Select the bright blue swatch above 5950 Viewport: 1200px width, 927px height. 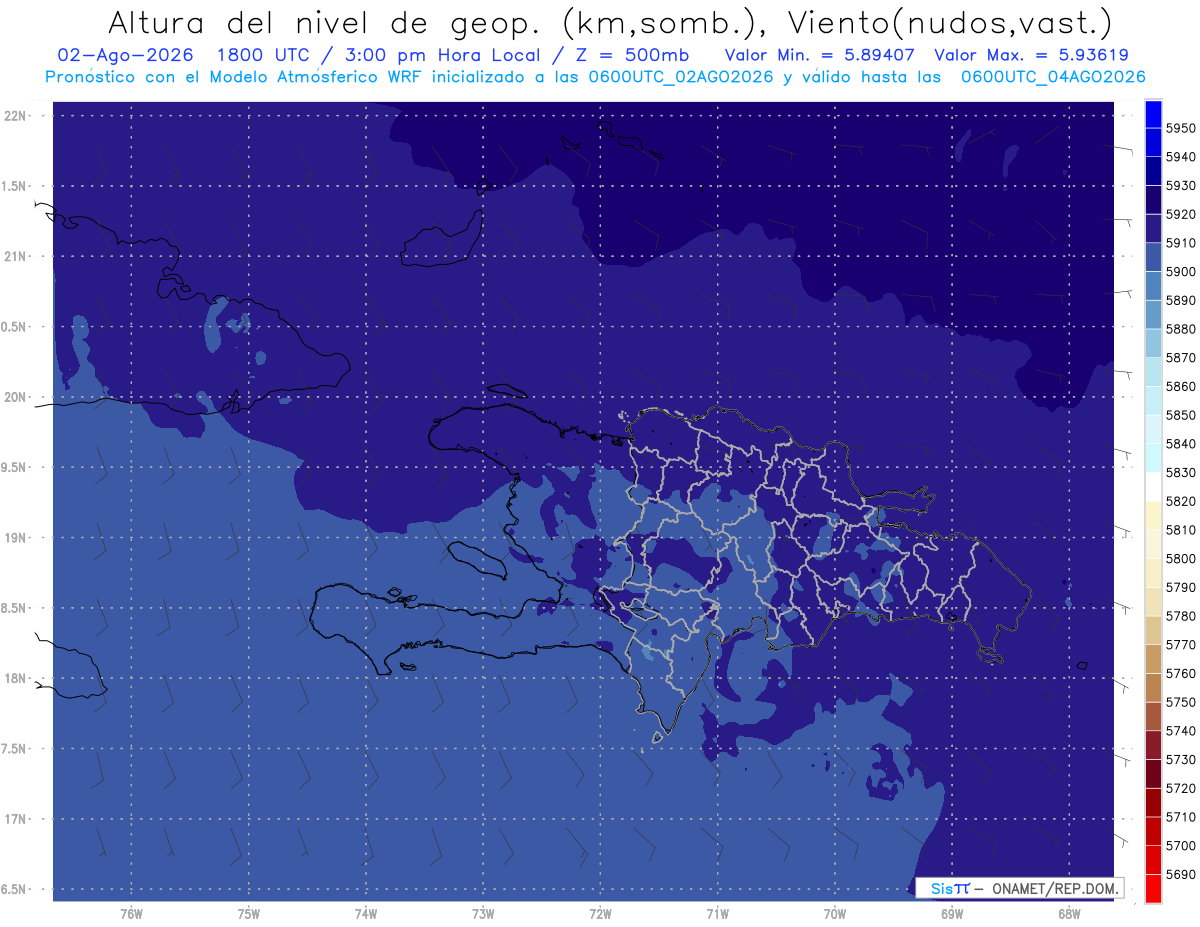click(1153, 114)
